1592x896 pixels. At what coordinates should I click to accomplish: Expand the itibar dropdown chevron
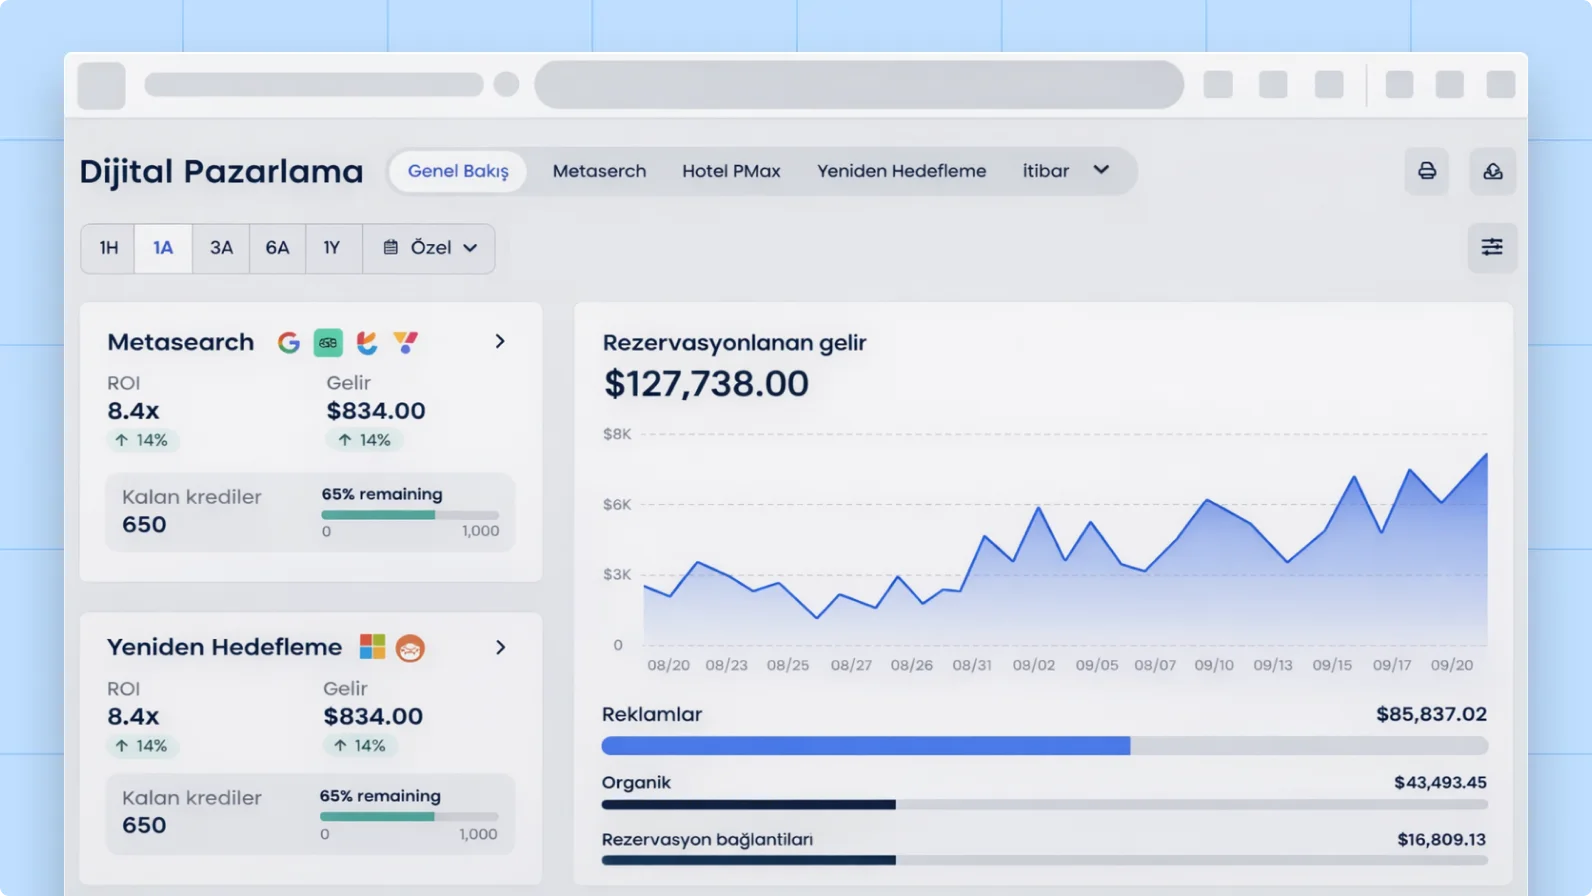coord(1101,170)
